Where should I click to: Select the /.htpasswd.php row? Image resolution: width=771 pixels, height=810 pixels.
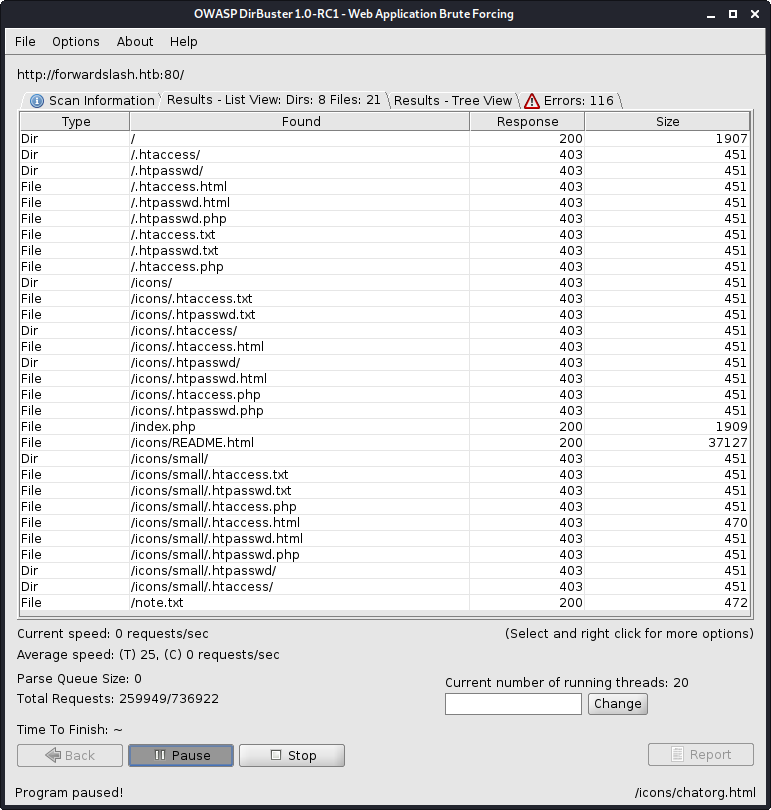(384, 218)
